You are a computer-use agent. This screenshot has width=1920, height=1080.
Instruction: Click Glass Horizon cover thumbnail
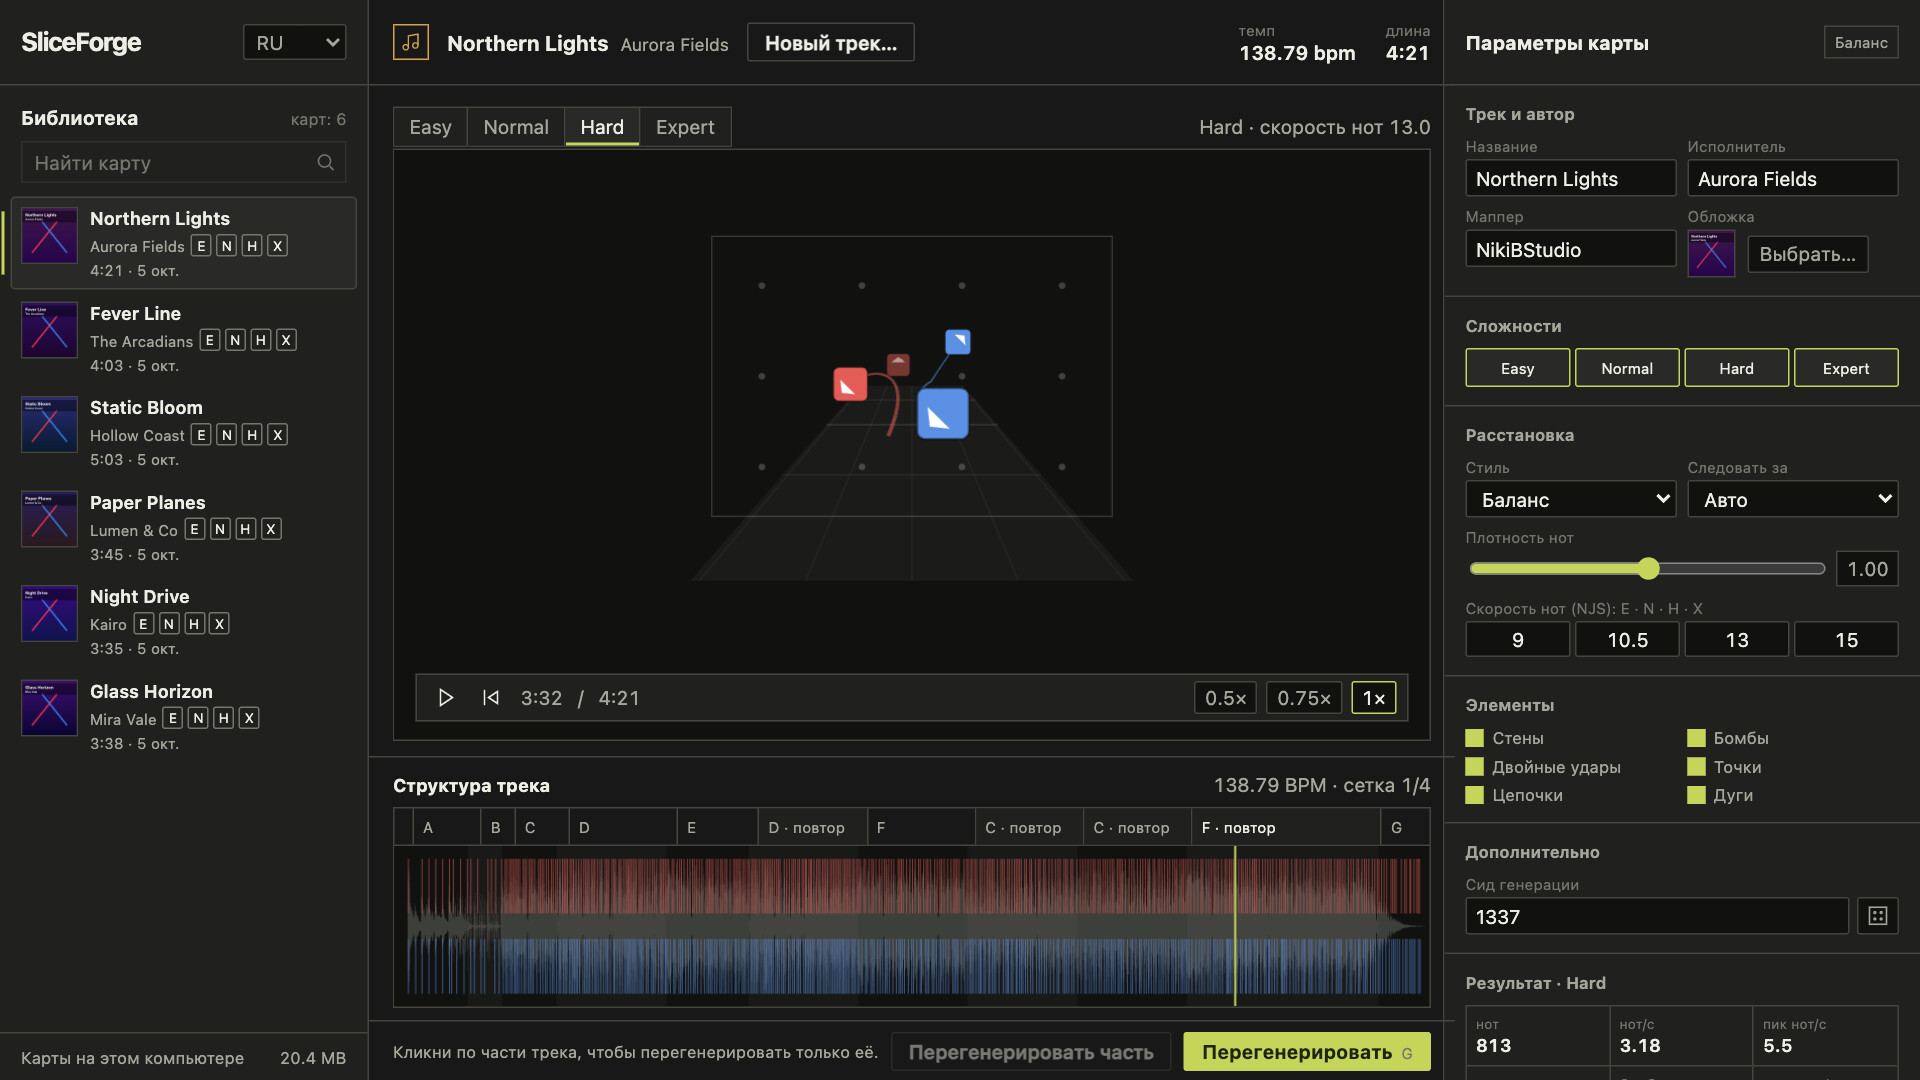pos(49,708)
